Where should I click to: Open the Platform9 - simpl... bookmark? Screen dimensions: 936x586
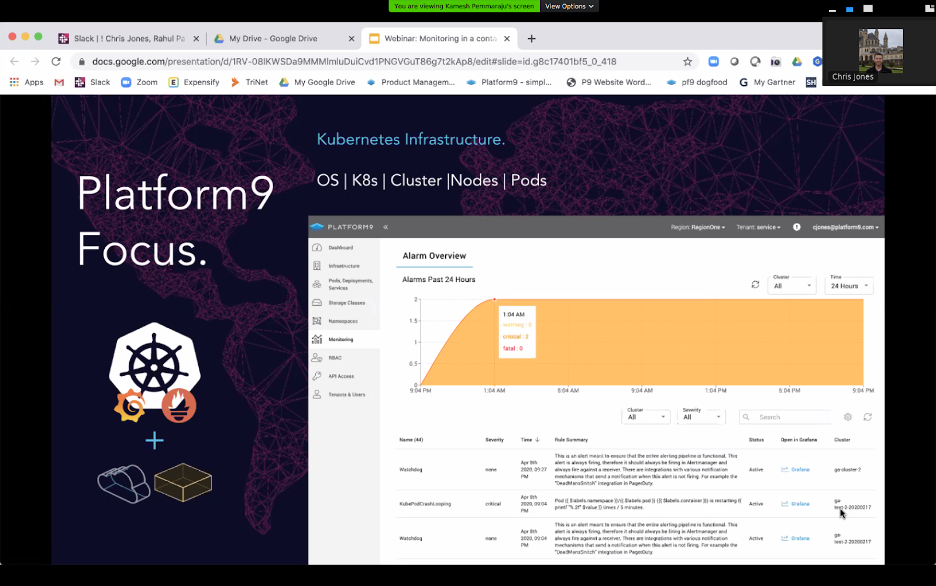click(x=509, y=82)
